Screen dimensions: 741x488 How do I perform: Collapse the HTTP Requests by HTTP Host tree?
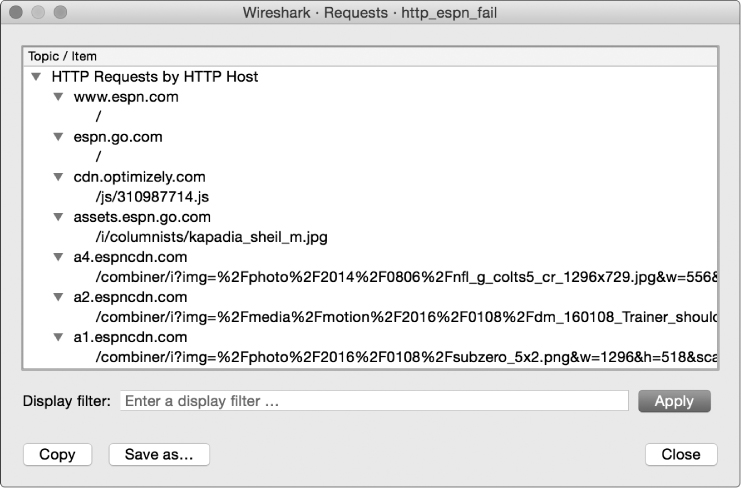(36, 77)
